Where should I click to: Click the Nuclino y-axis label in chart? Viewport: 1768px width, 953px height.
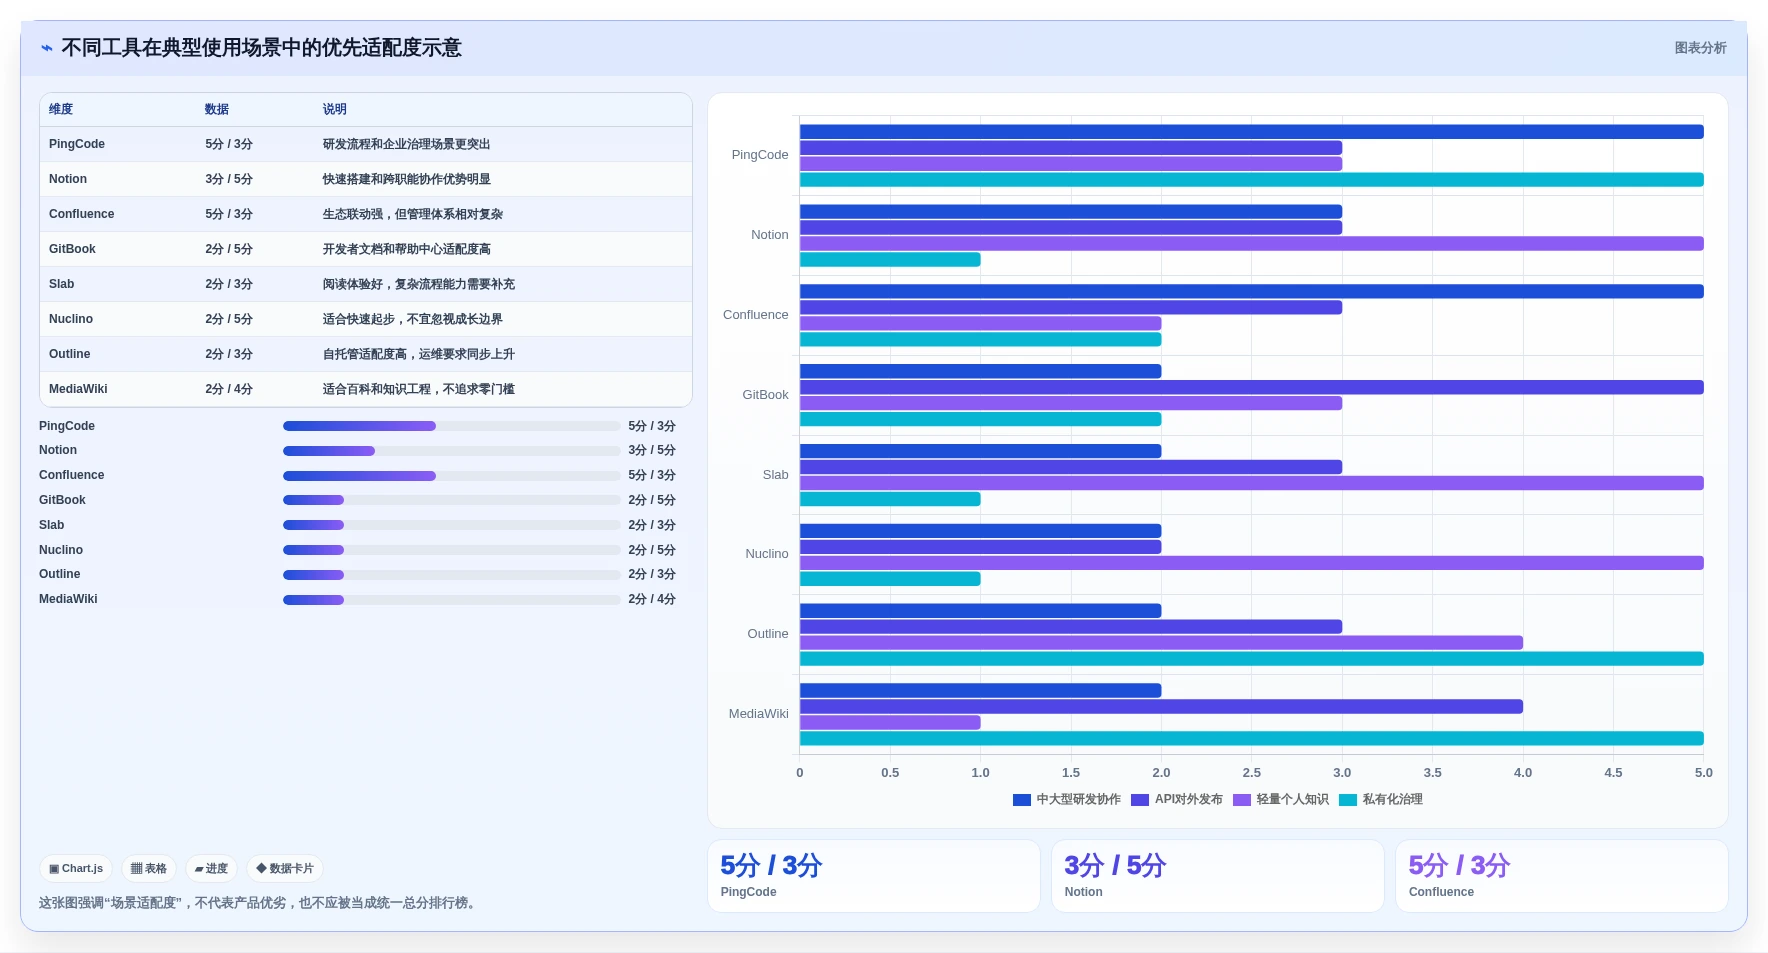tap(767, 554)
